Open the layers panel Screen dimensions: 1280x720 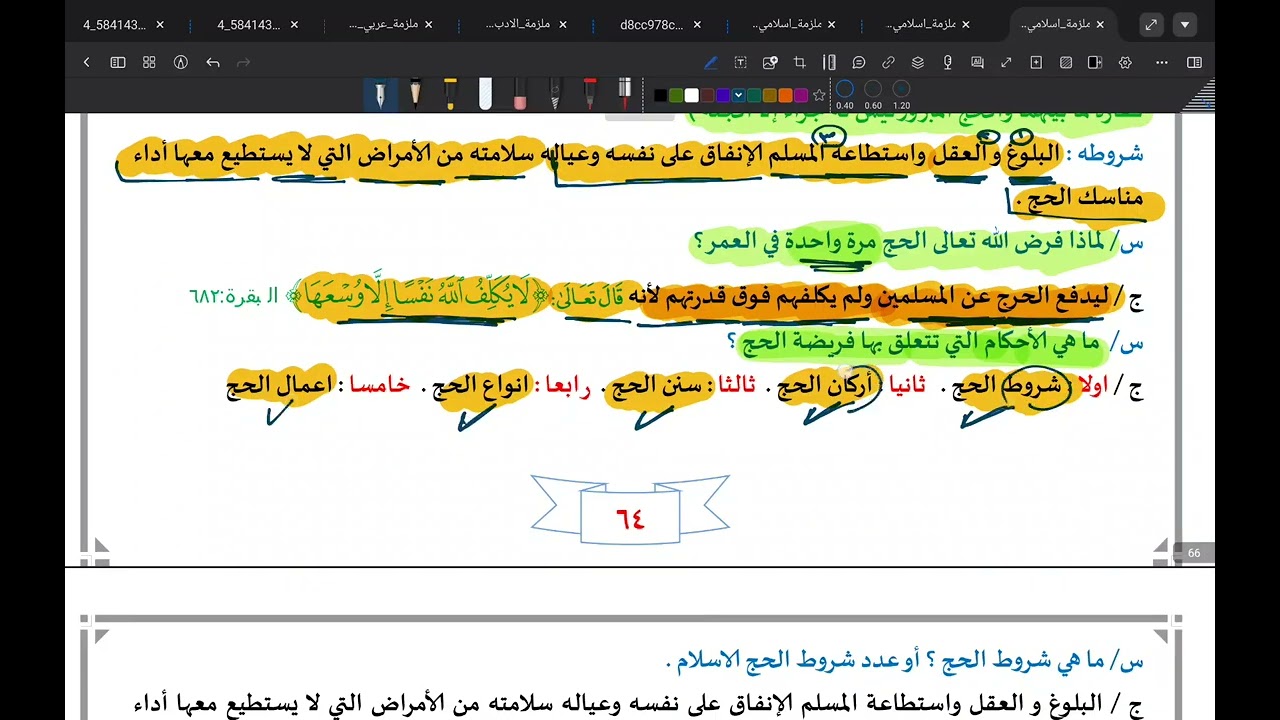click(x=917, y=62)
